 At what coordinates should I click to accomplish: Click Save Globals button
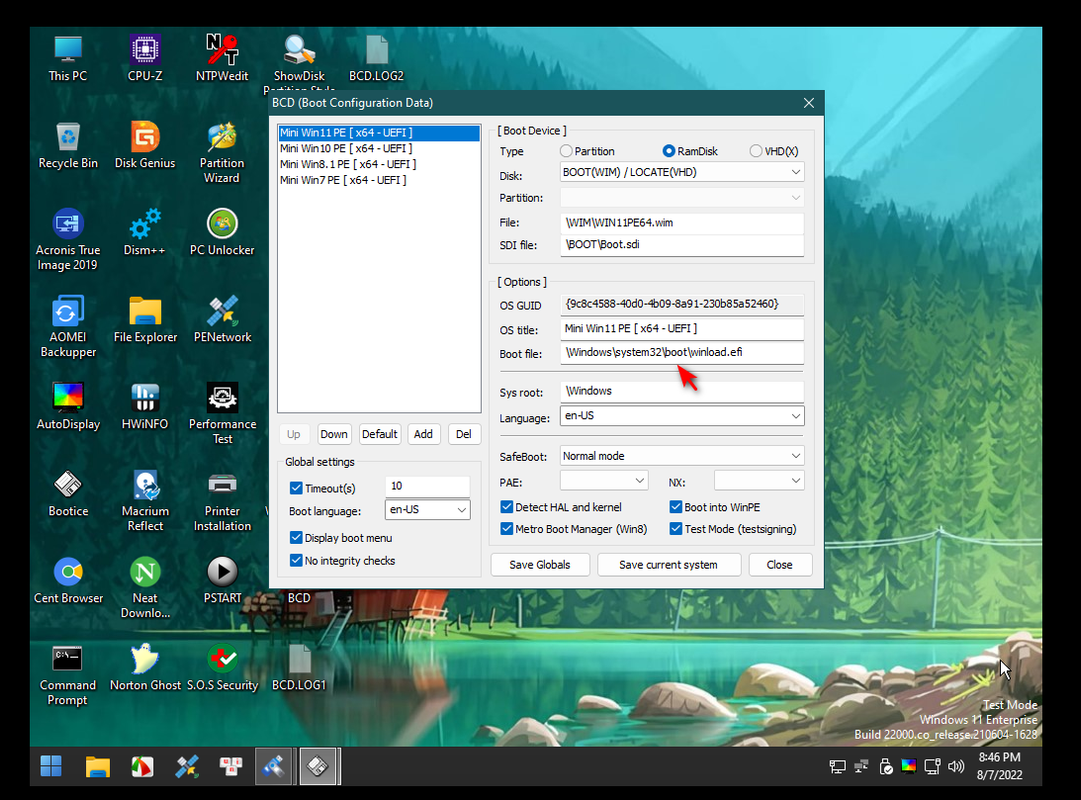click(540, 565)
